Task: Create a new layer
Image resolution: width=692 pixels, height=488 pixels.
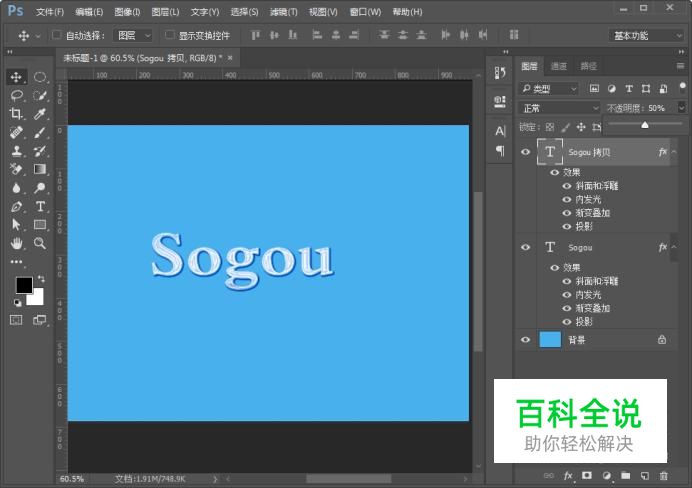Action: coord(645,476)
